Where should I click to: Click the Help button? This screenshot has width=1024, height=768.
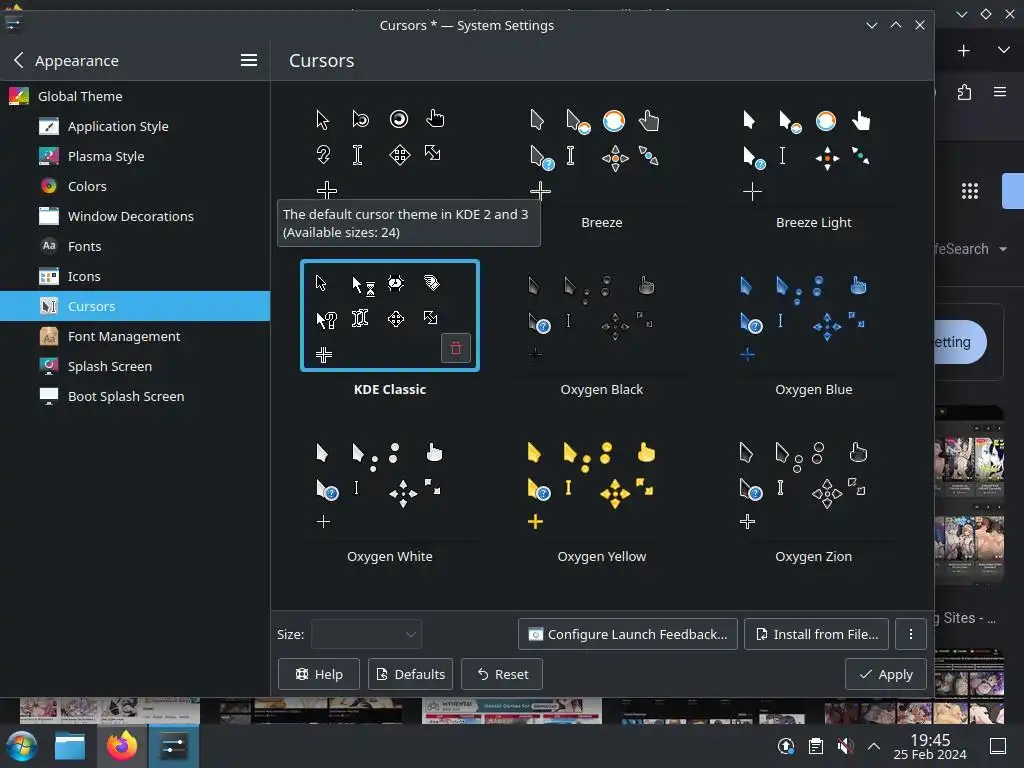click(319, 674)
